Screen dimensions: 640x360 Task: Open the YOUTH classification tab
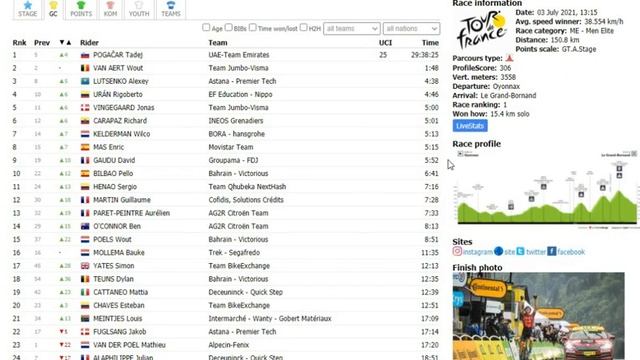[139, 9]
